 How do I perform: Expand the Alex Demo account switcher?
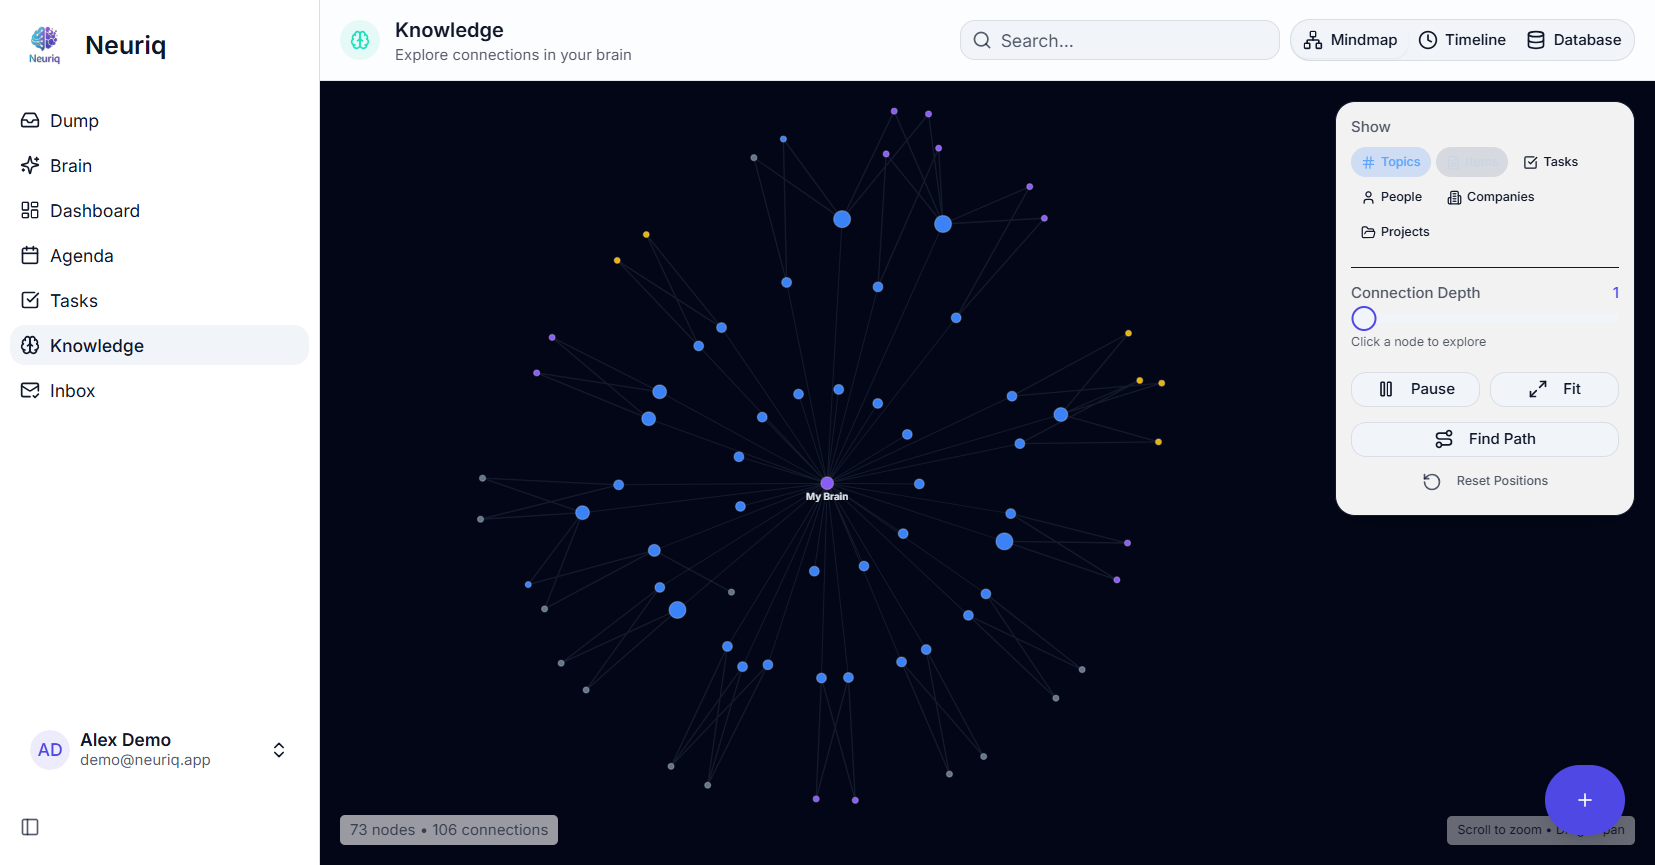coord(279,750)
